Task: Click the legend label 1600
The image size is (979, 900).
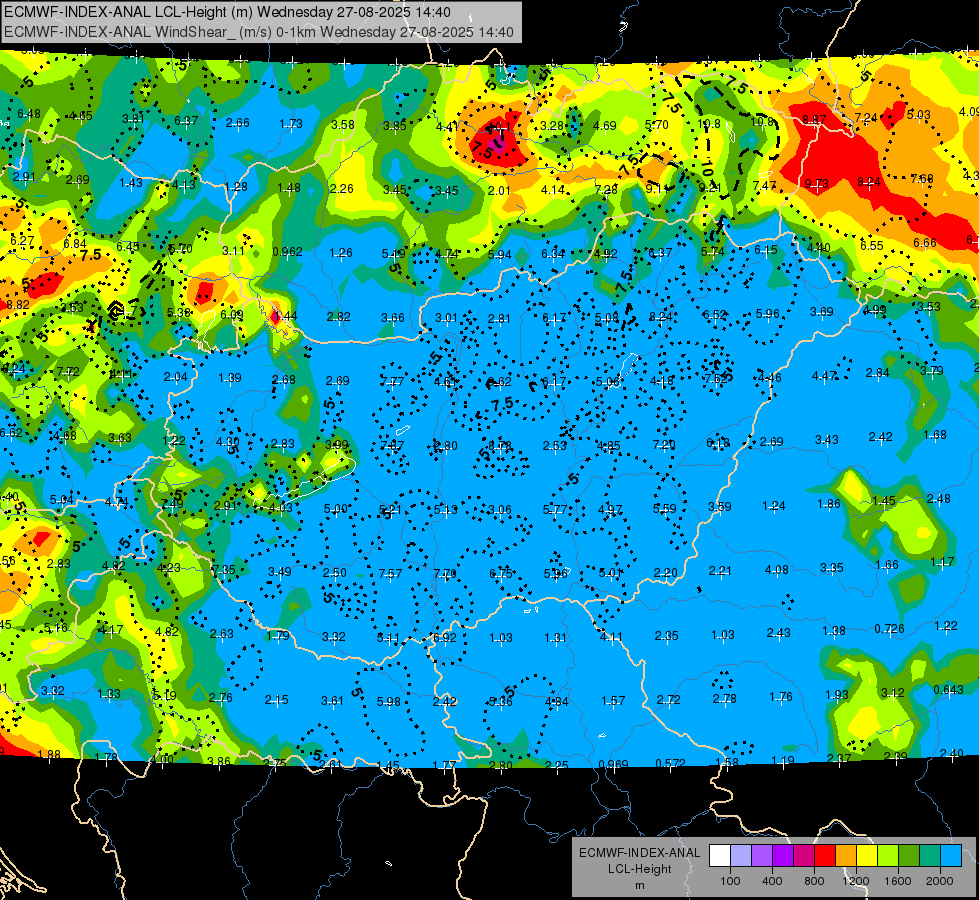Action: (898, 881)
